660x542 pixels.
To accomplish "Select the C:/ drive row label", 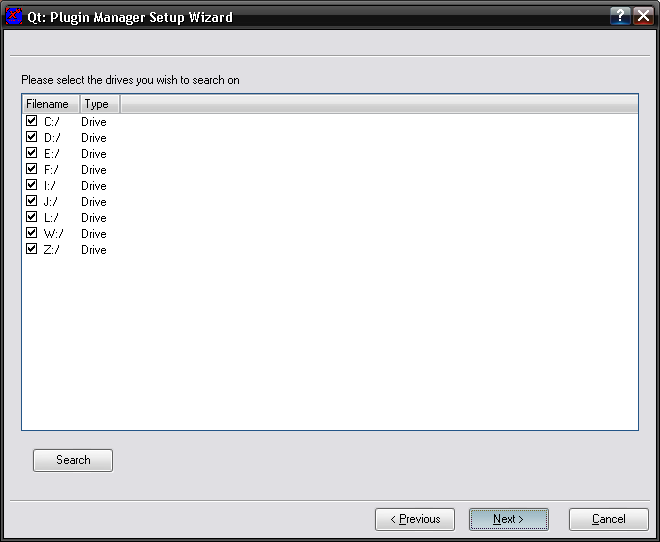I will coord(52,122).
